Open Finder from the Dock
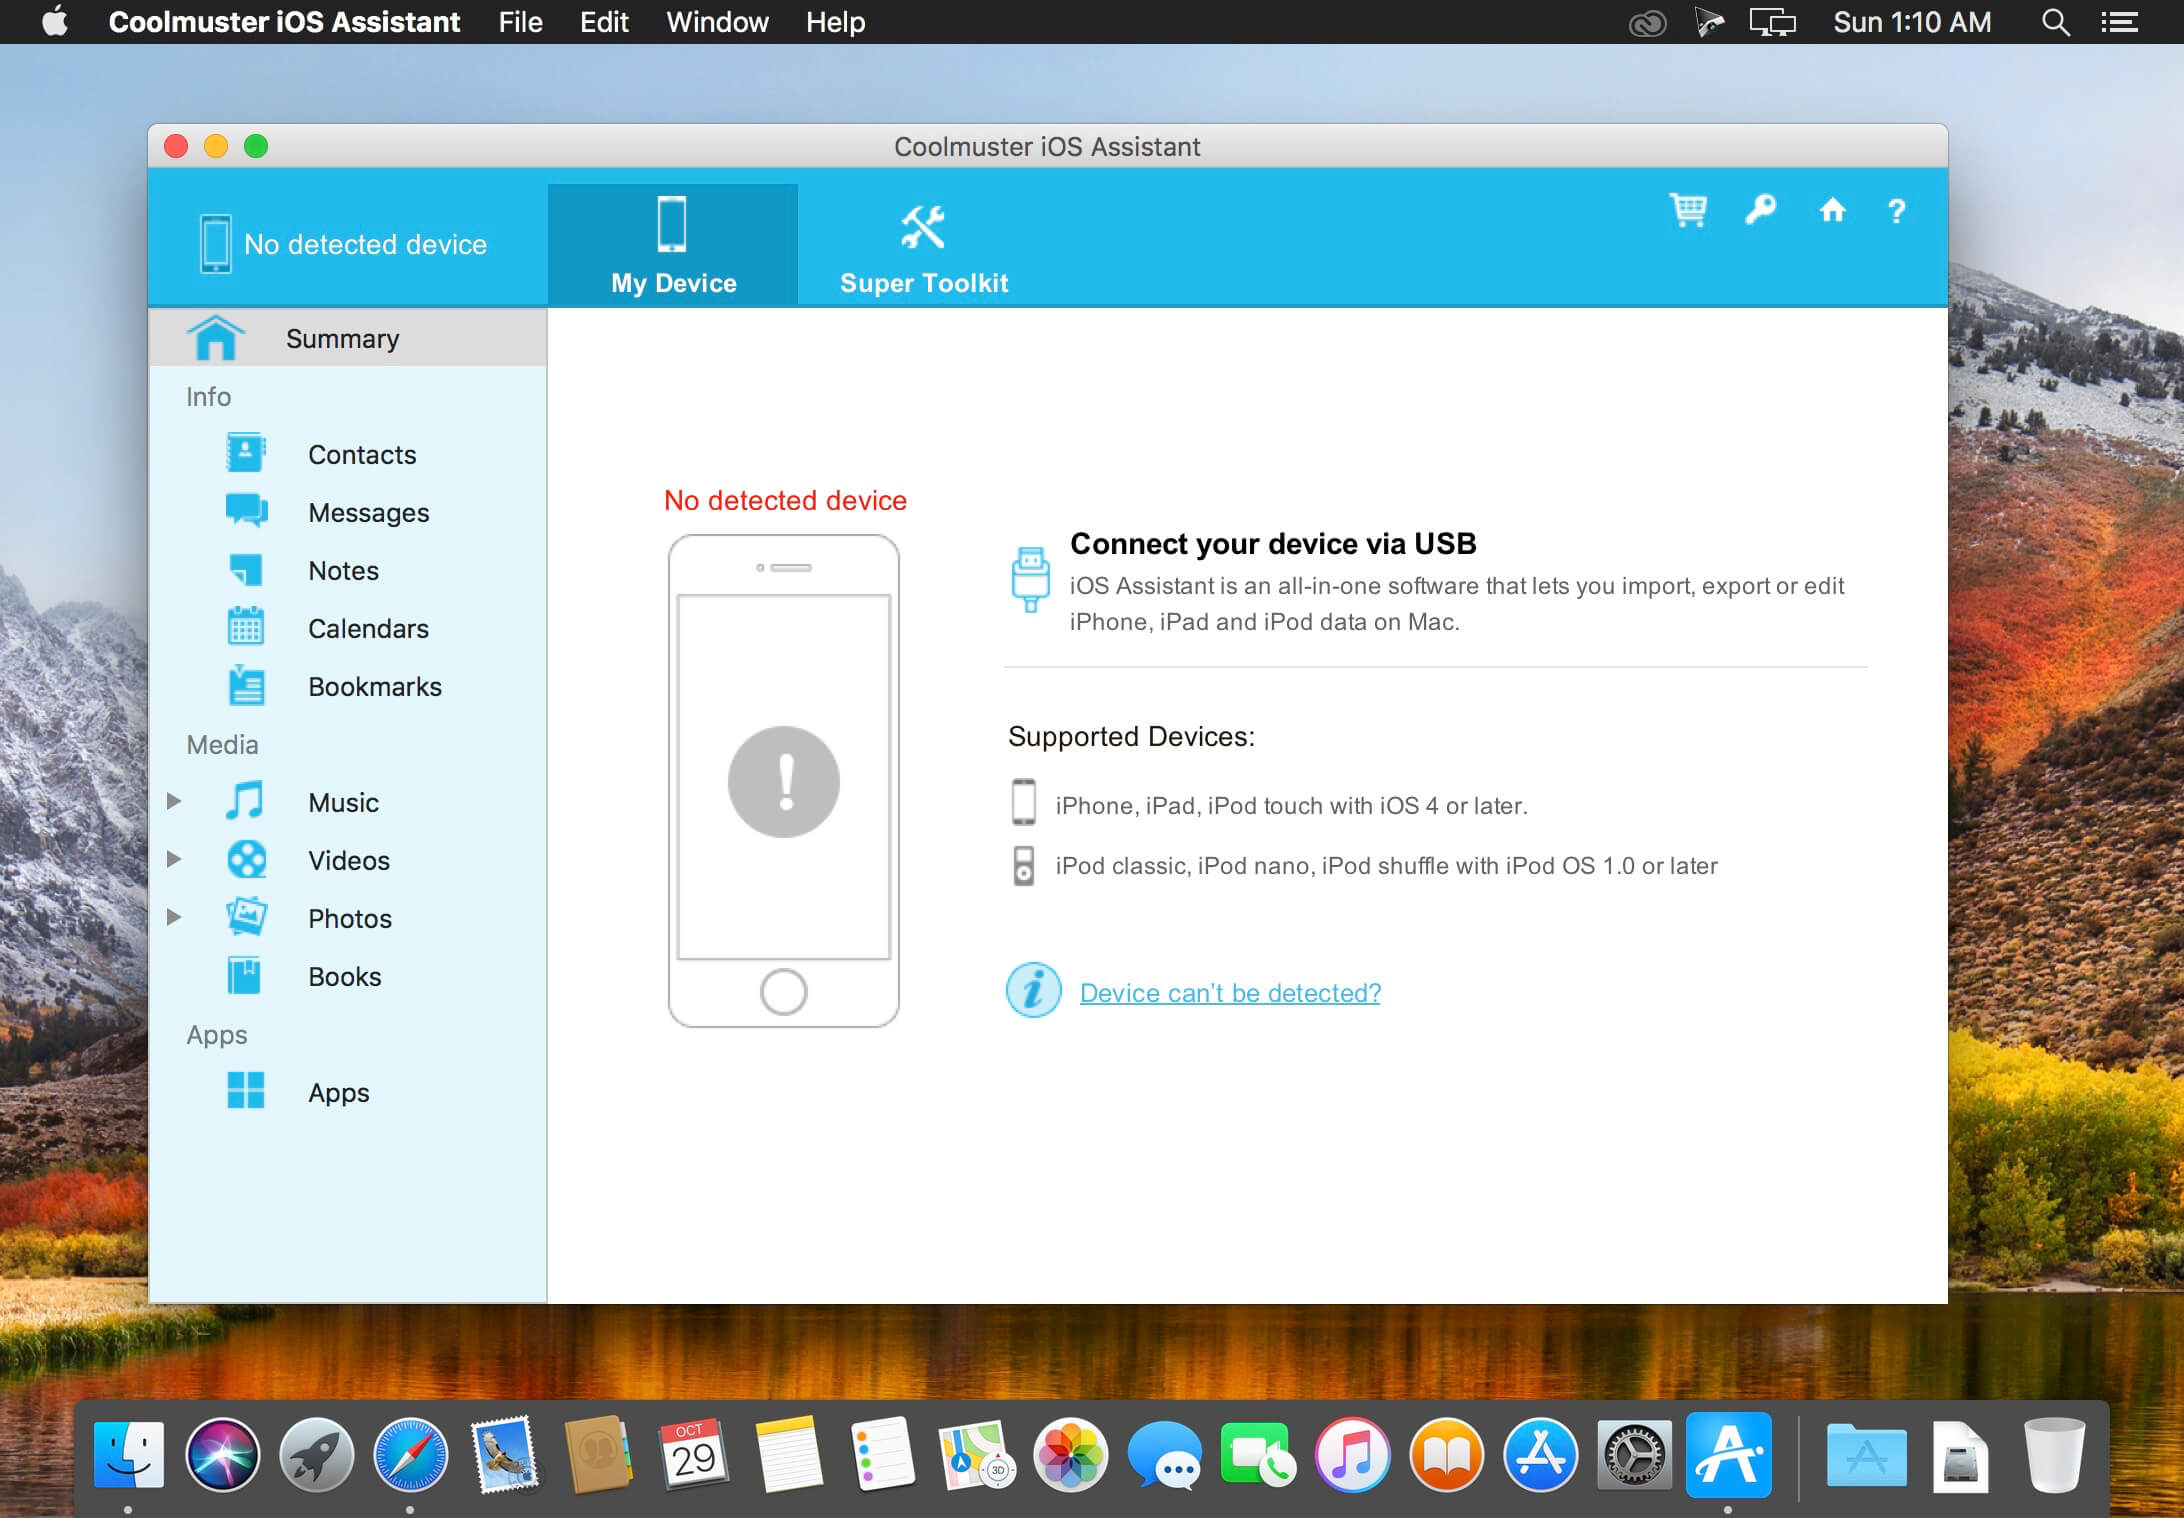 click(x=128, y=1454)
